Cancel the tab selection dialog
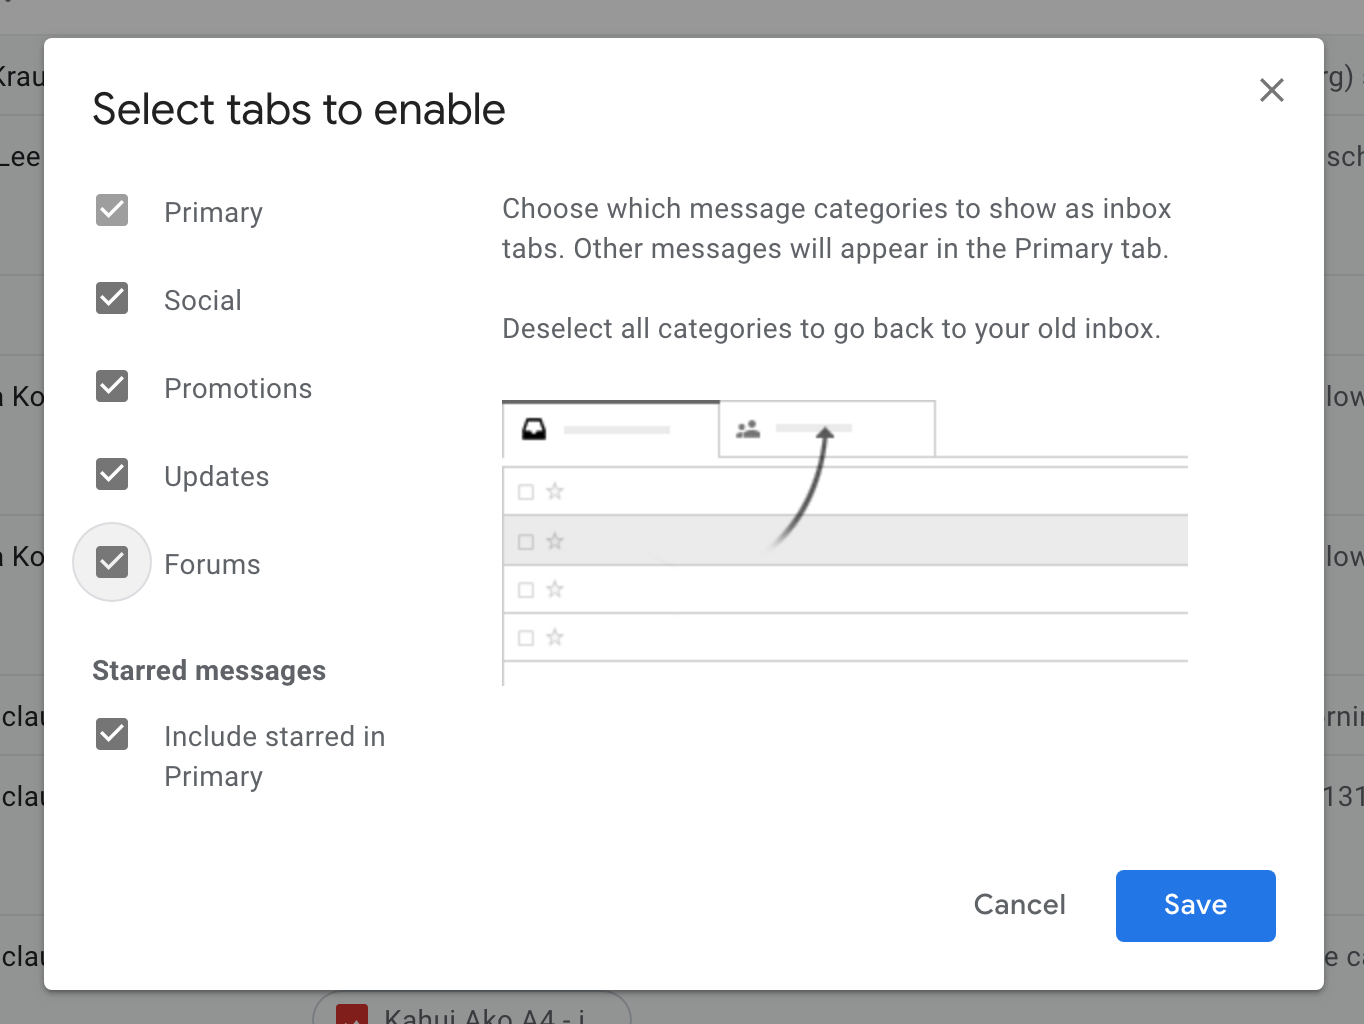 pos(1019,905)
